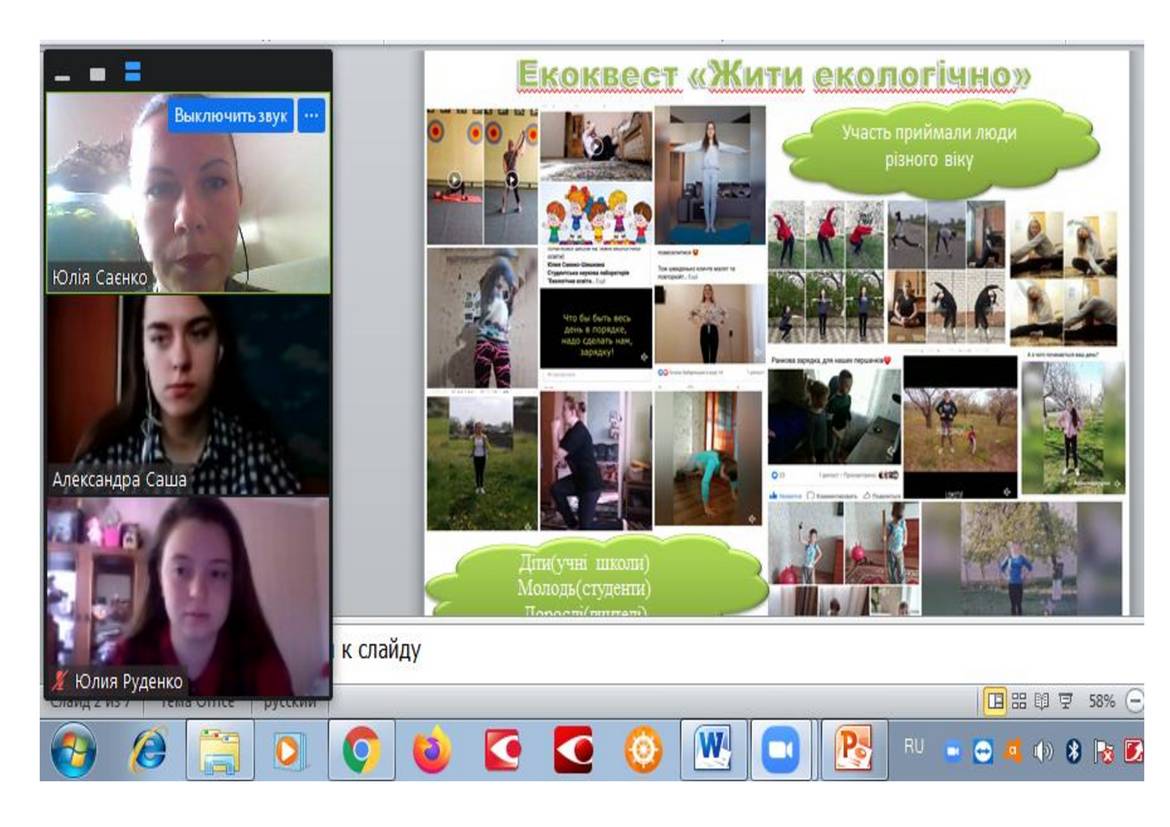1170x827 pixels.
Task: Switch to Normal view in PowerPoint status bar
Action: pos(995,701)
